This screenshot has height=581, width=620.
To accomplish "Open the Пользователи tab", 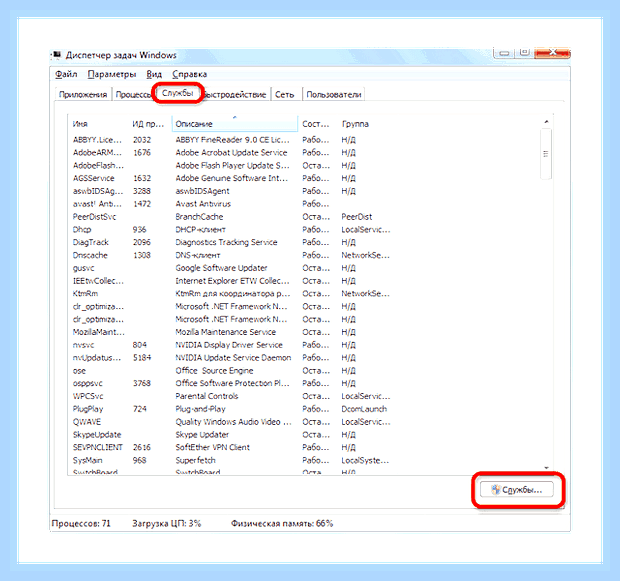I will 334,95.
